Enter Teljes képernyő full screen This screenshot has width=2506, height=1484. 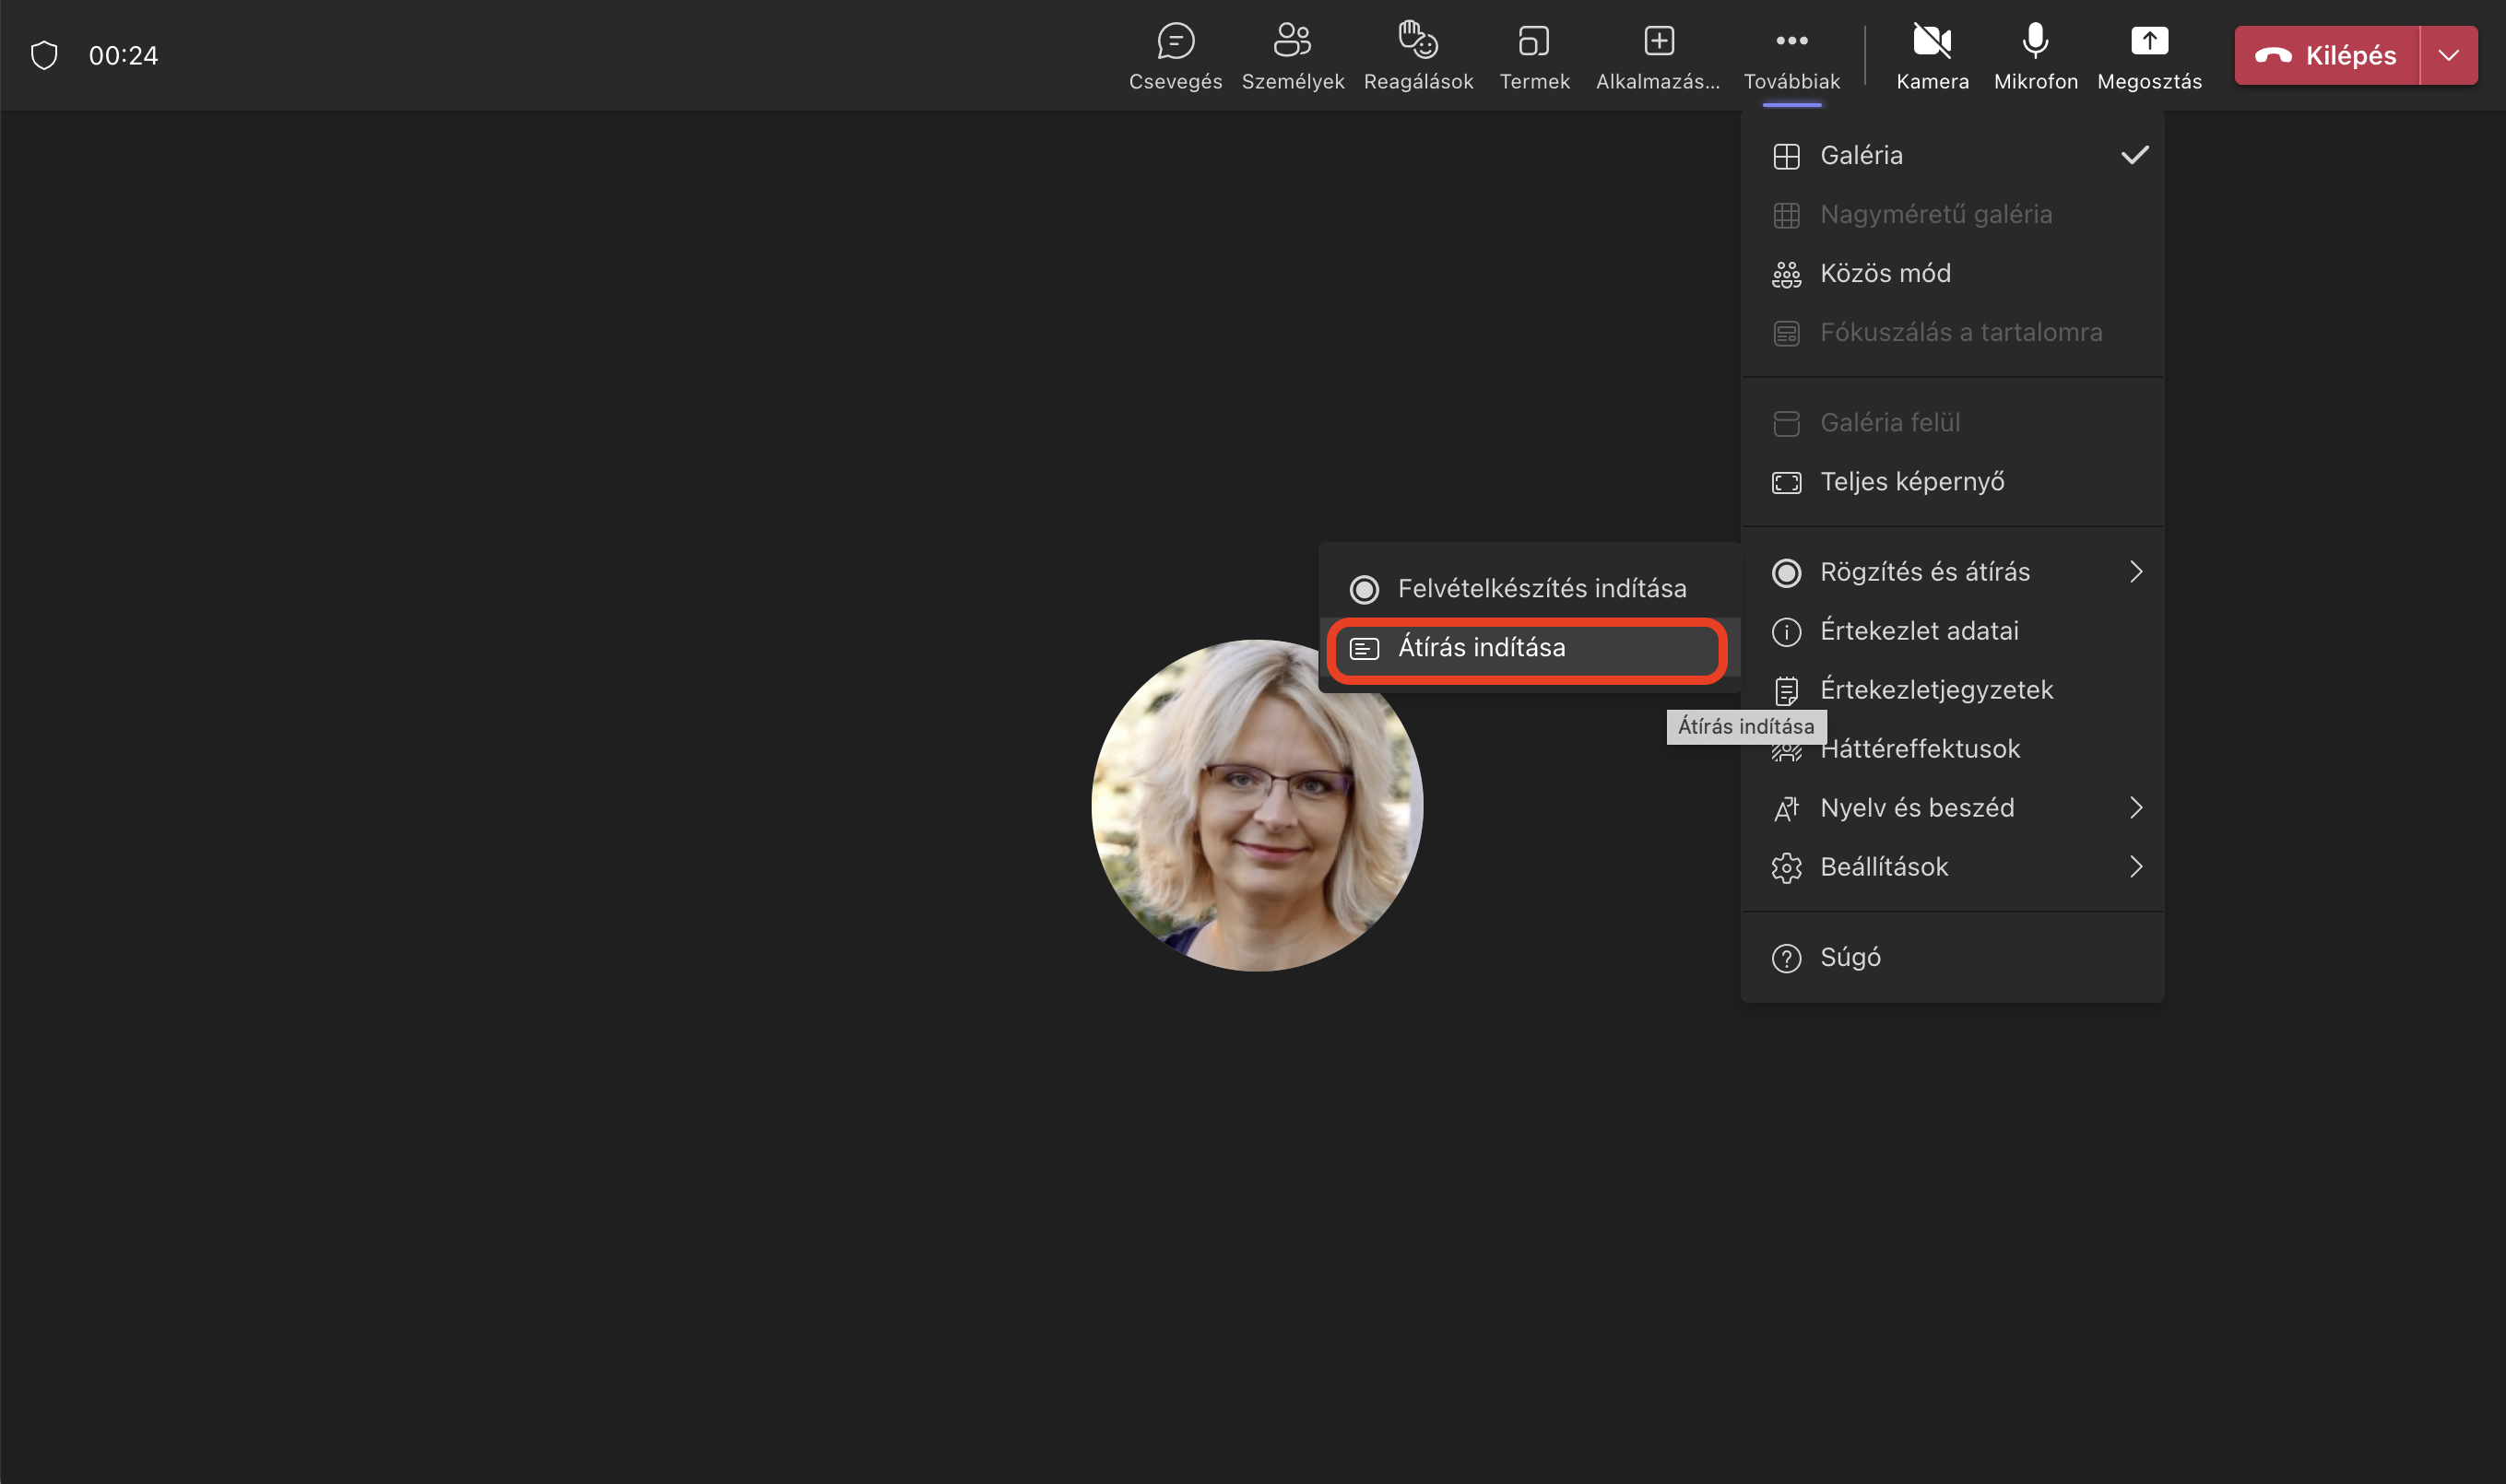tap(1952, 482)
